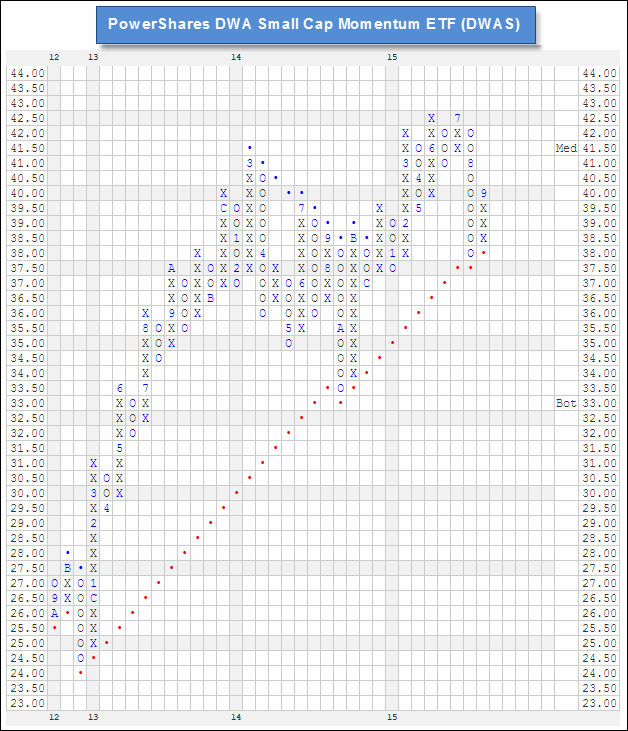628x731 pixels.
Task: Select the 9 marker in 40.00 row
Action: (484, 193)
